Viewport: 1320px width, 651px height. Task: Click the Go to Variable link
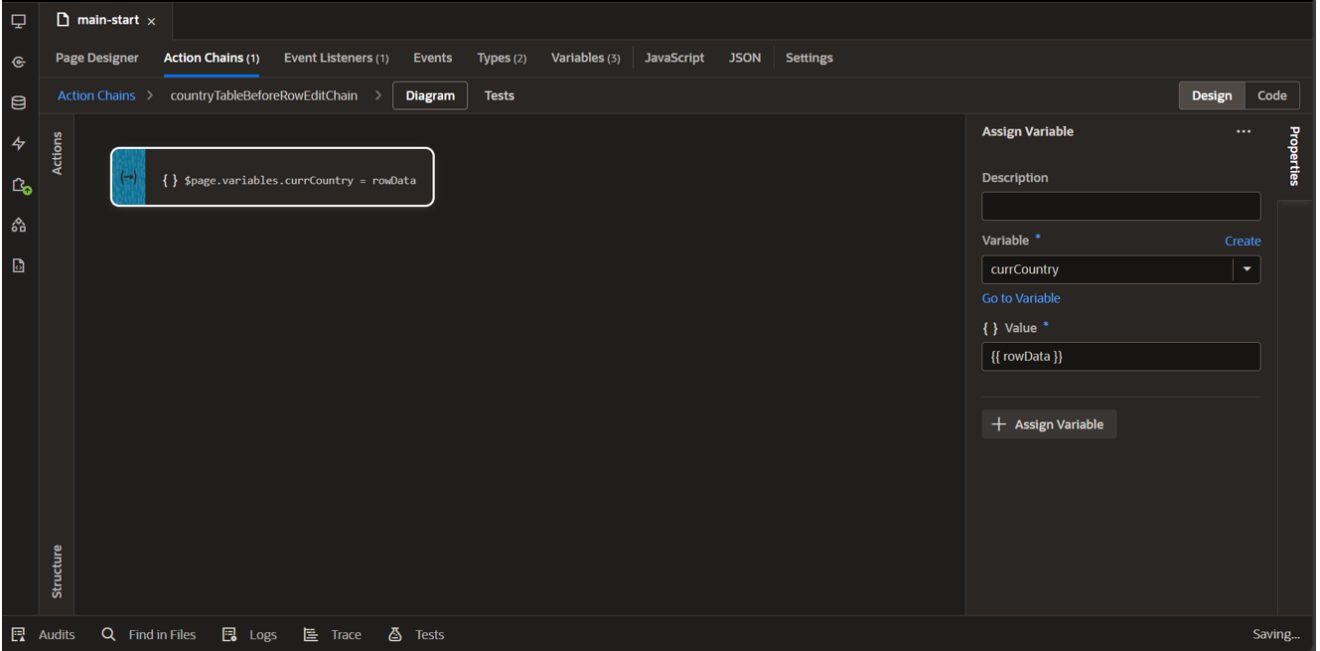(1021, 298)
